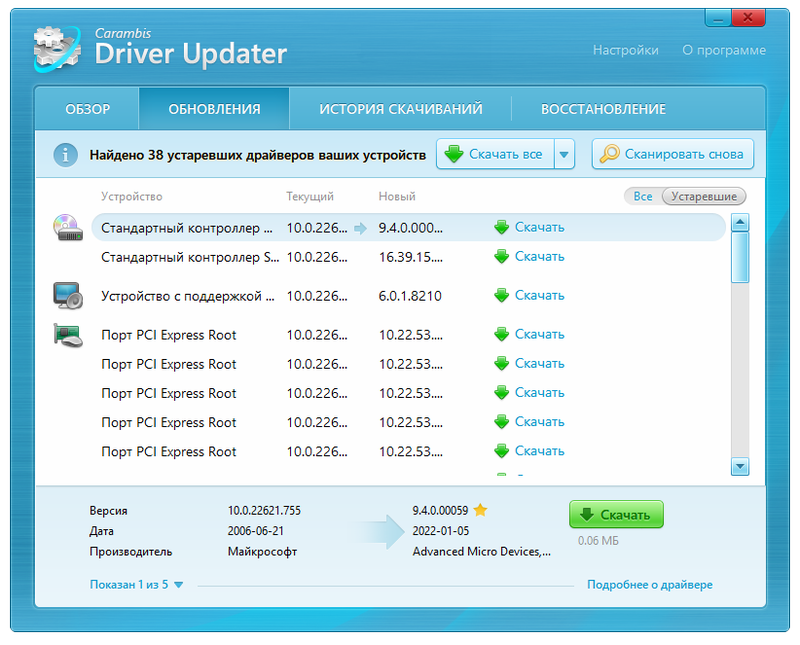Click the monitor and speaker device icon
This screenshot has width=800, height=645.
point(68,295)
